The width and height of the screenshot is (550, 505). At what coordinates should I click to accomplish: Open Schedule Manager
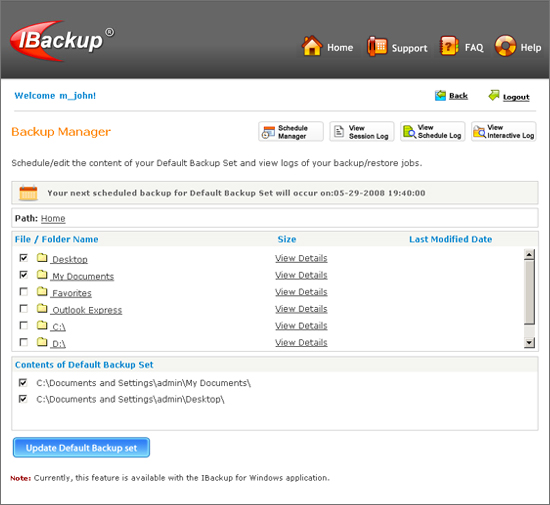tap(291, 132)
